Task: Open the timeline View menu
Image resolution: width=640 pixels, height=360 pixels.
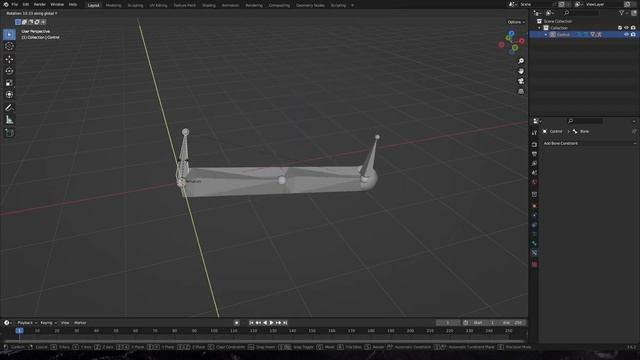Action: [x=65, y=322]
